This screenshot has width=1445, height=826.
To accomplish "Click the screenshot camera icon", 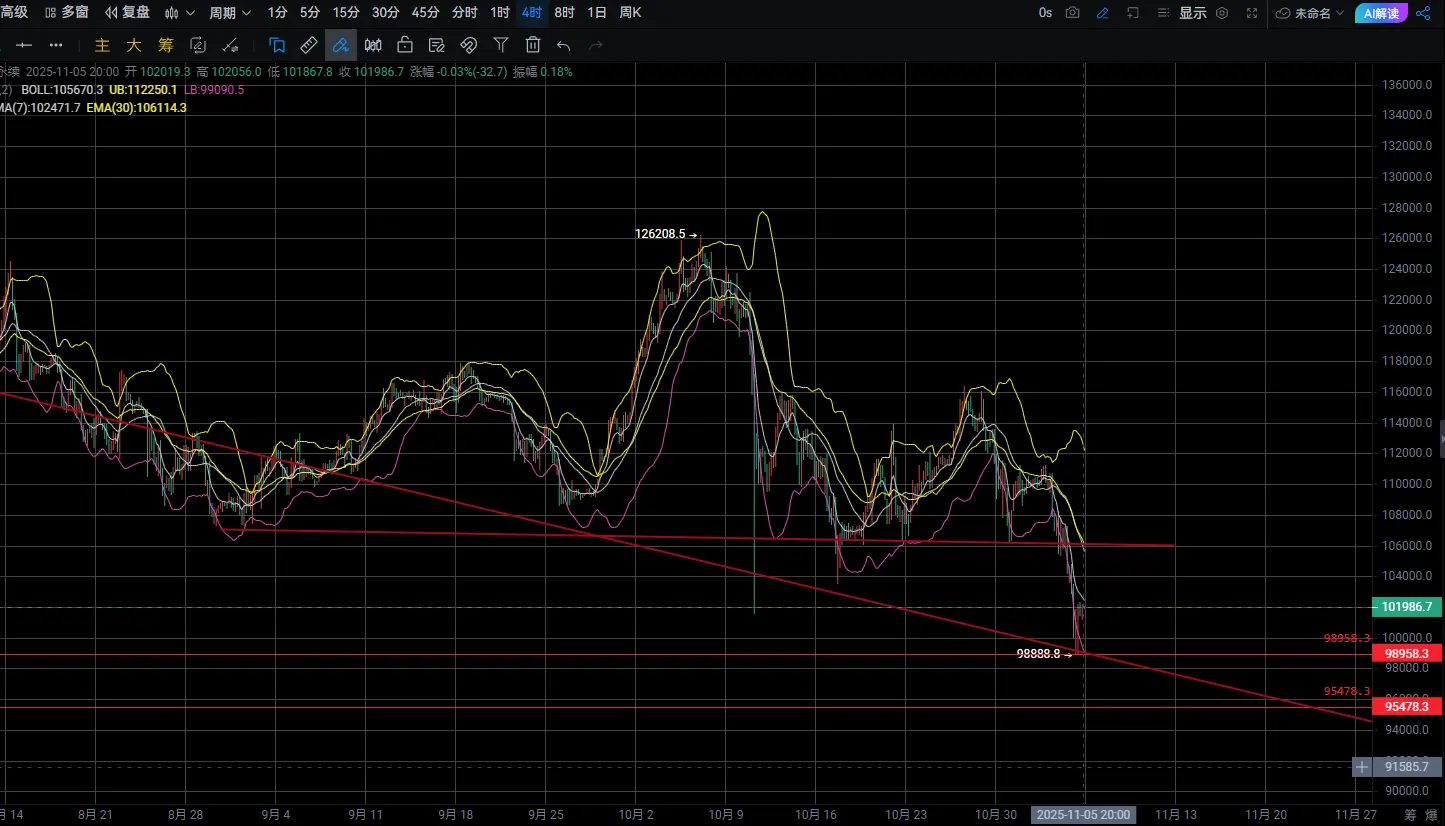I will pos(1072,13).
